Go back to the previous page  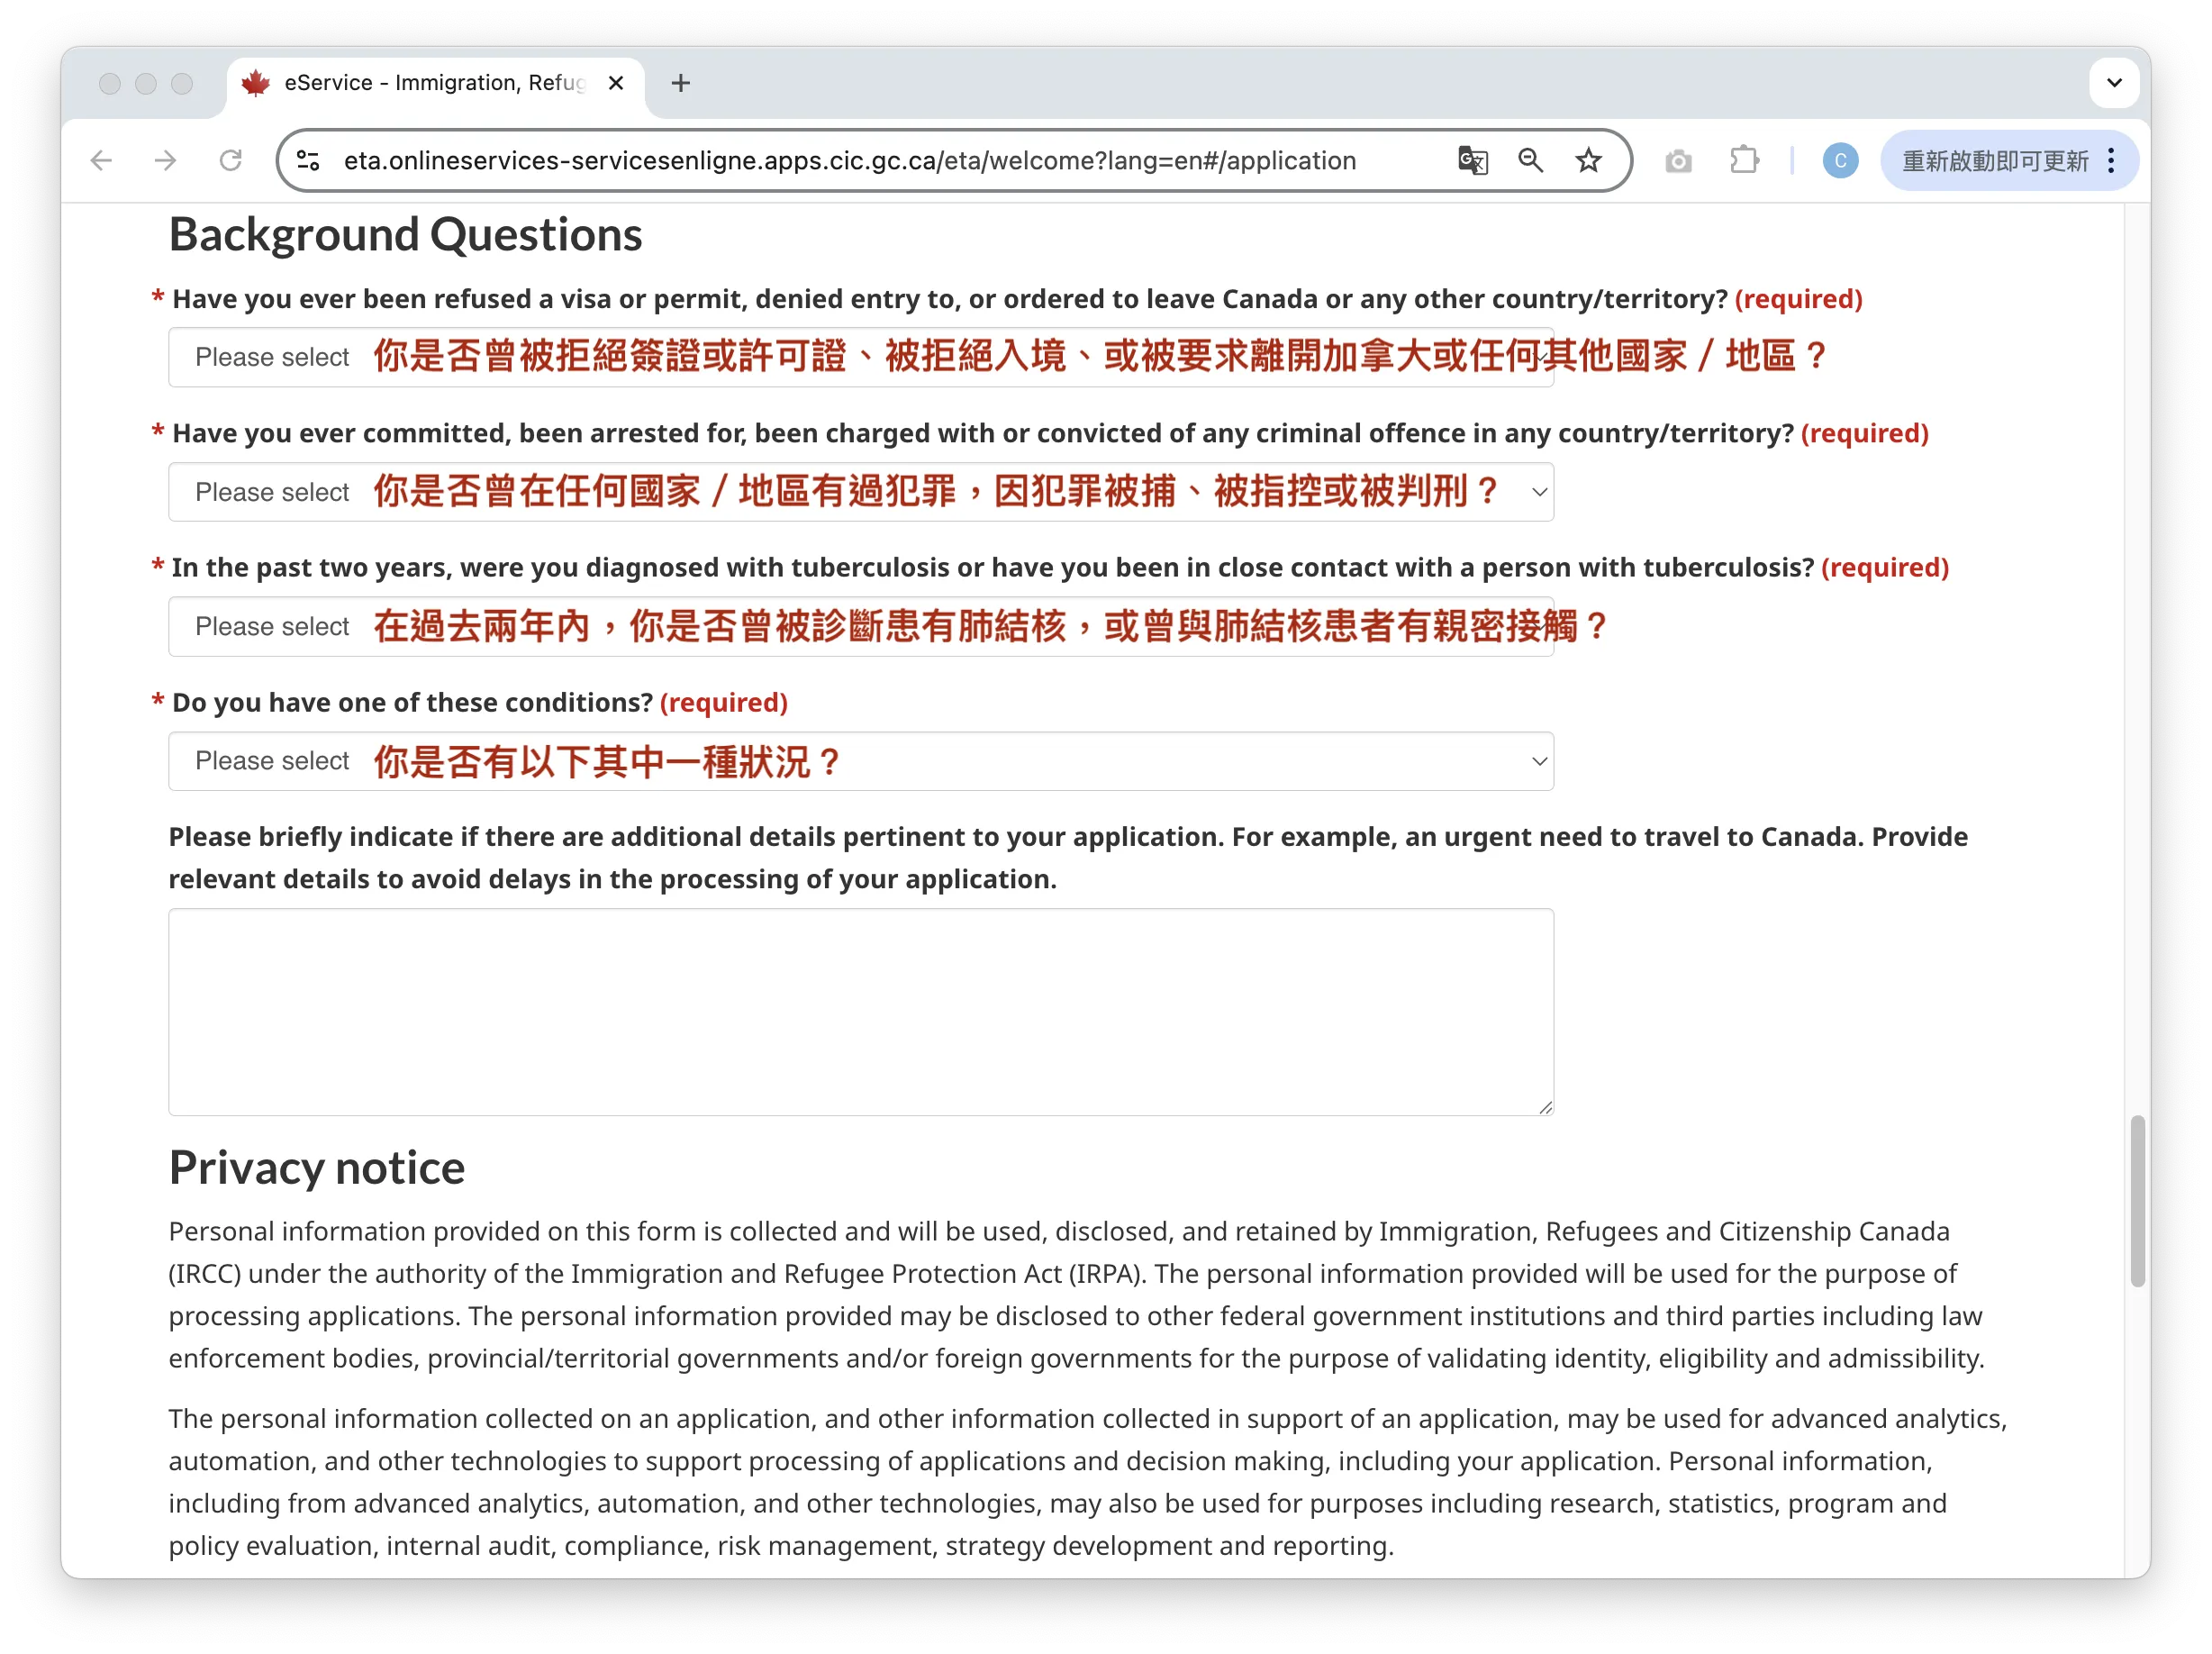point(101,161)
